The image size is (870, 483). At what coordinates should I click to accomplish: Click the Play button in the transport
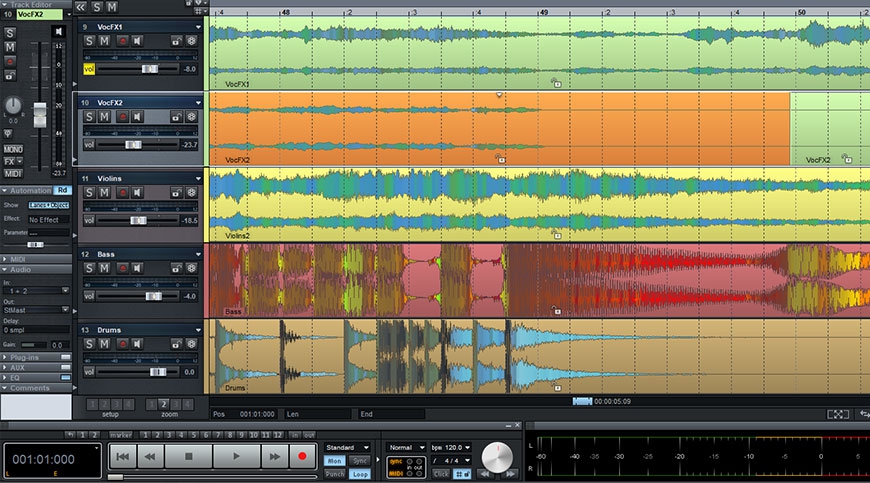[x=236, y=456]
